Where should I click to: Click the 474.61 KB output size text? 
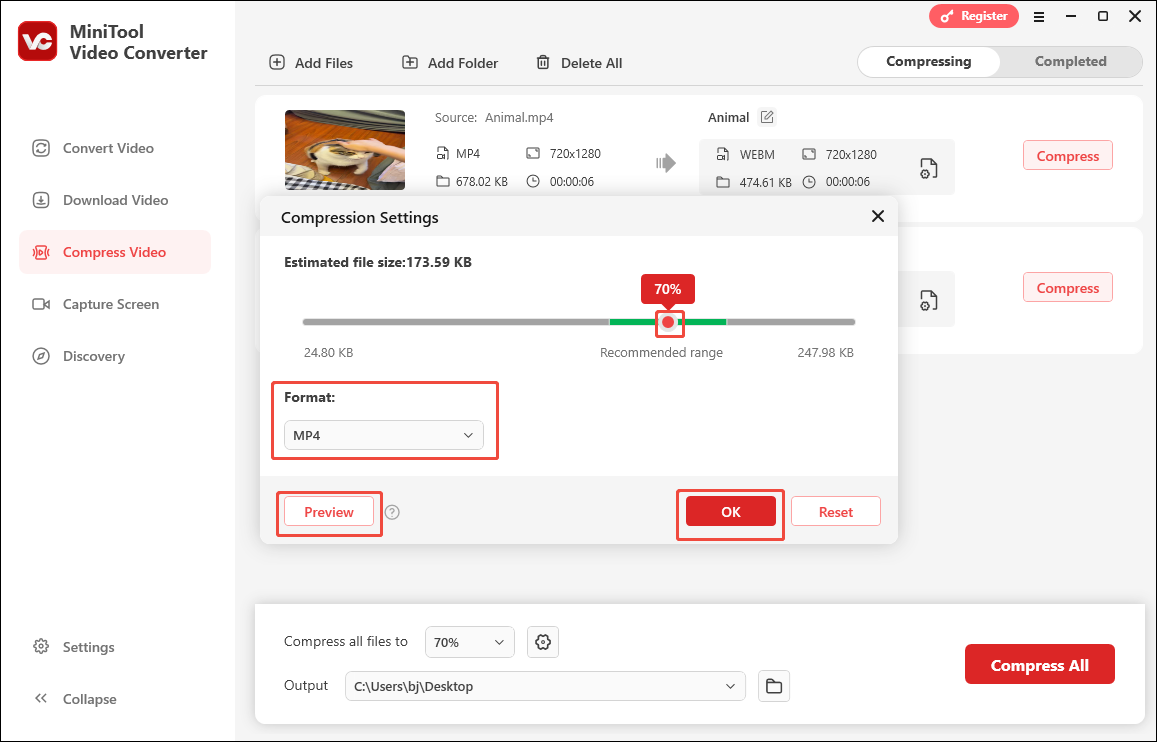(x=765, y=182)
